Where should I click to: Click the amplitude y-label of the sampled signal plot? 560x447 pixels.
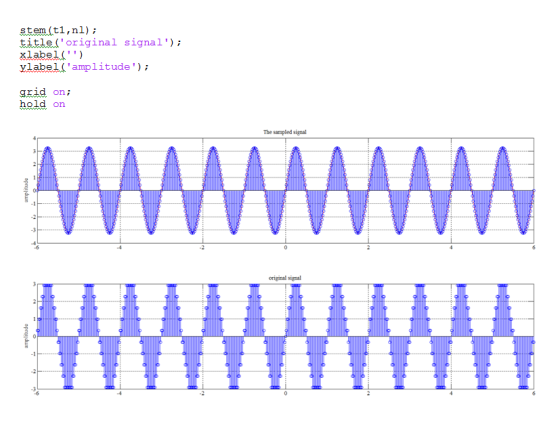coord(26,190)
